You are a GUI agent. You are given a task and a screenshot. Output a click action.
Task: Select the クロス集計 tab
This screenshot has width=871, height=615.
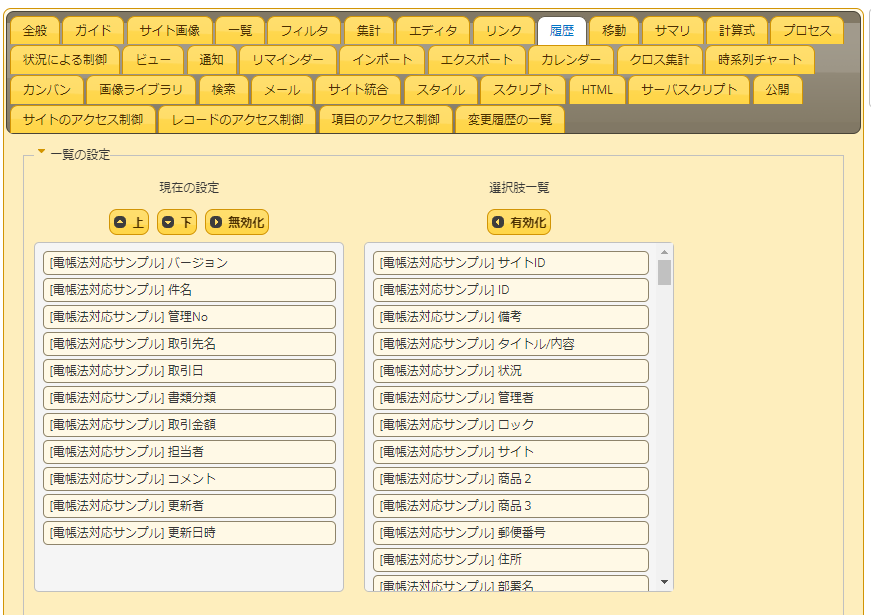coord(659,60)
